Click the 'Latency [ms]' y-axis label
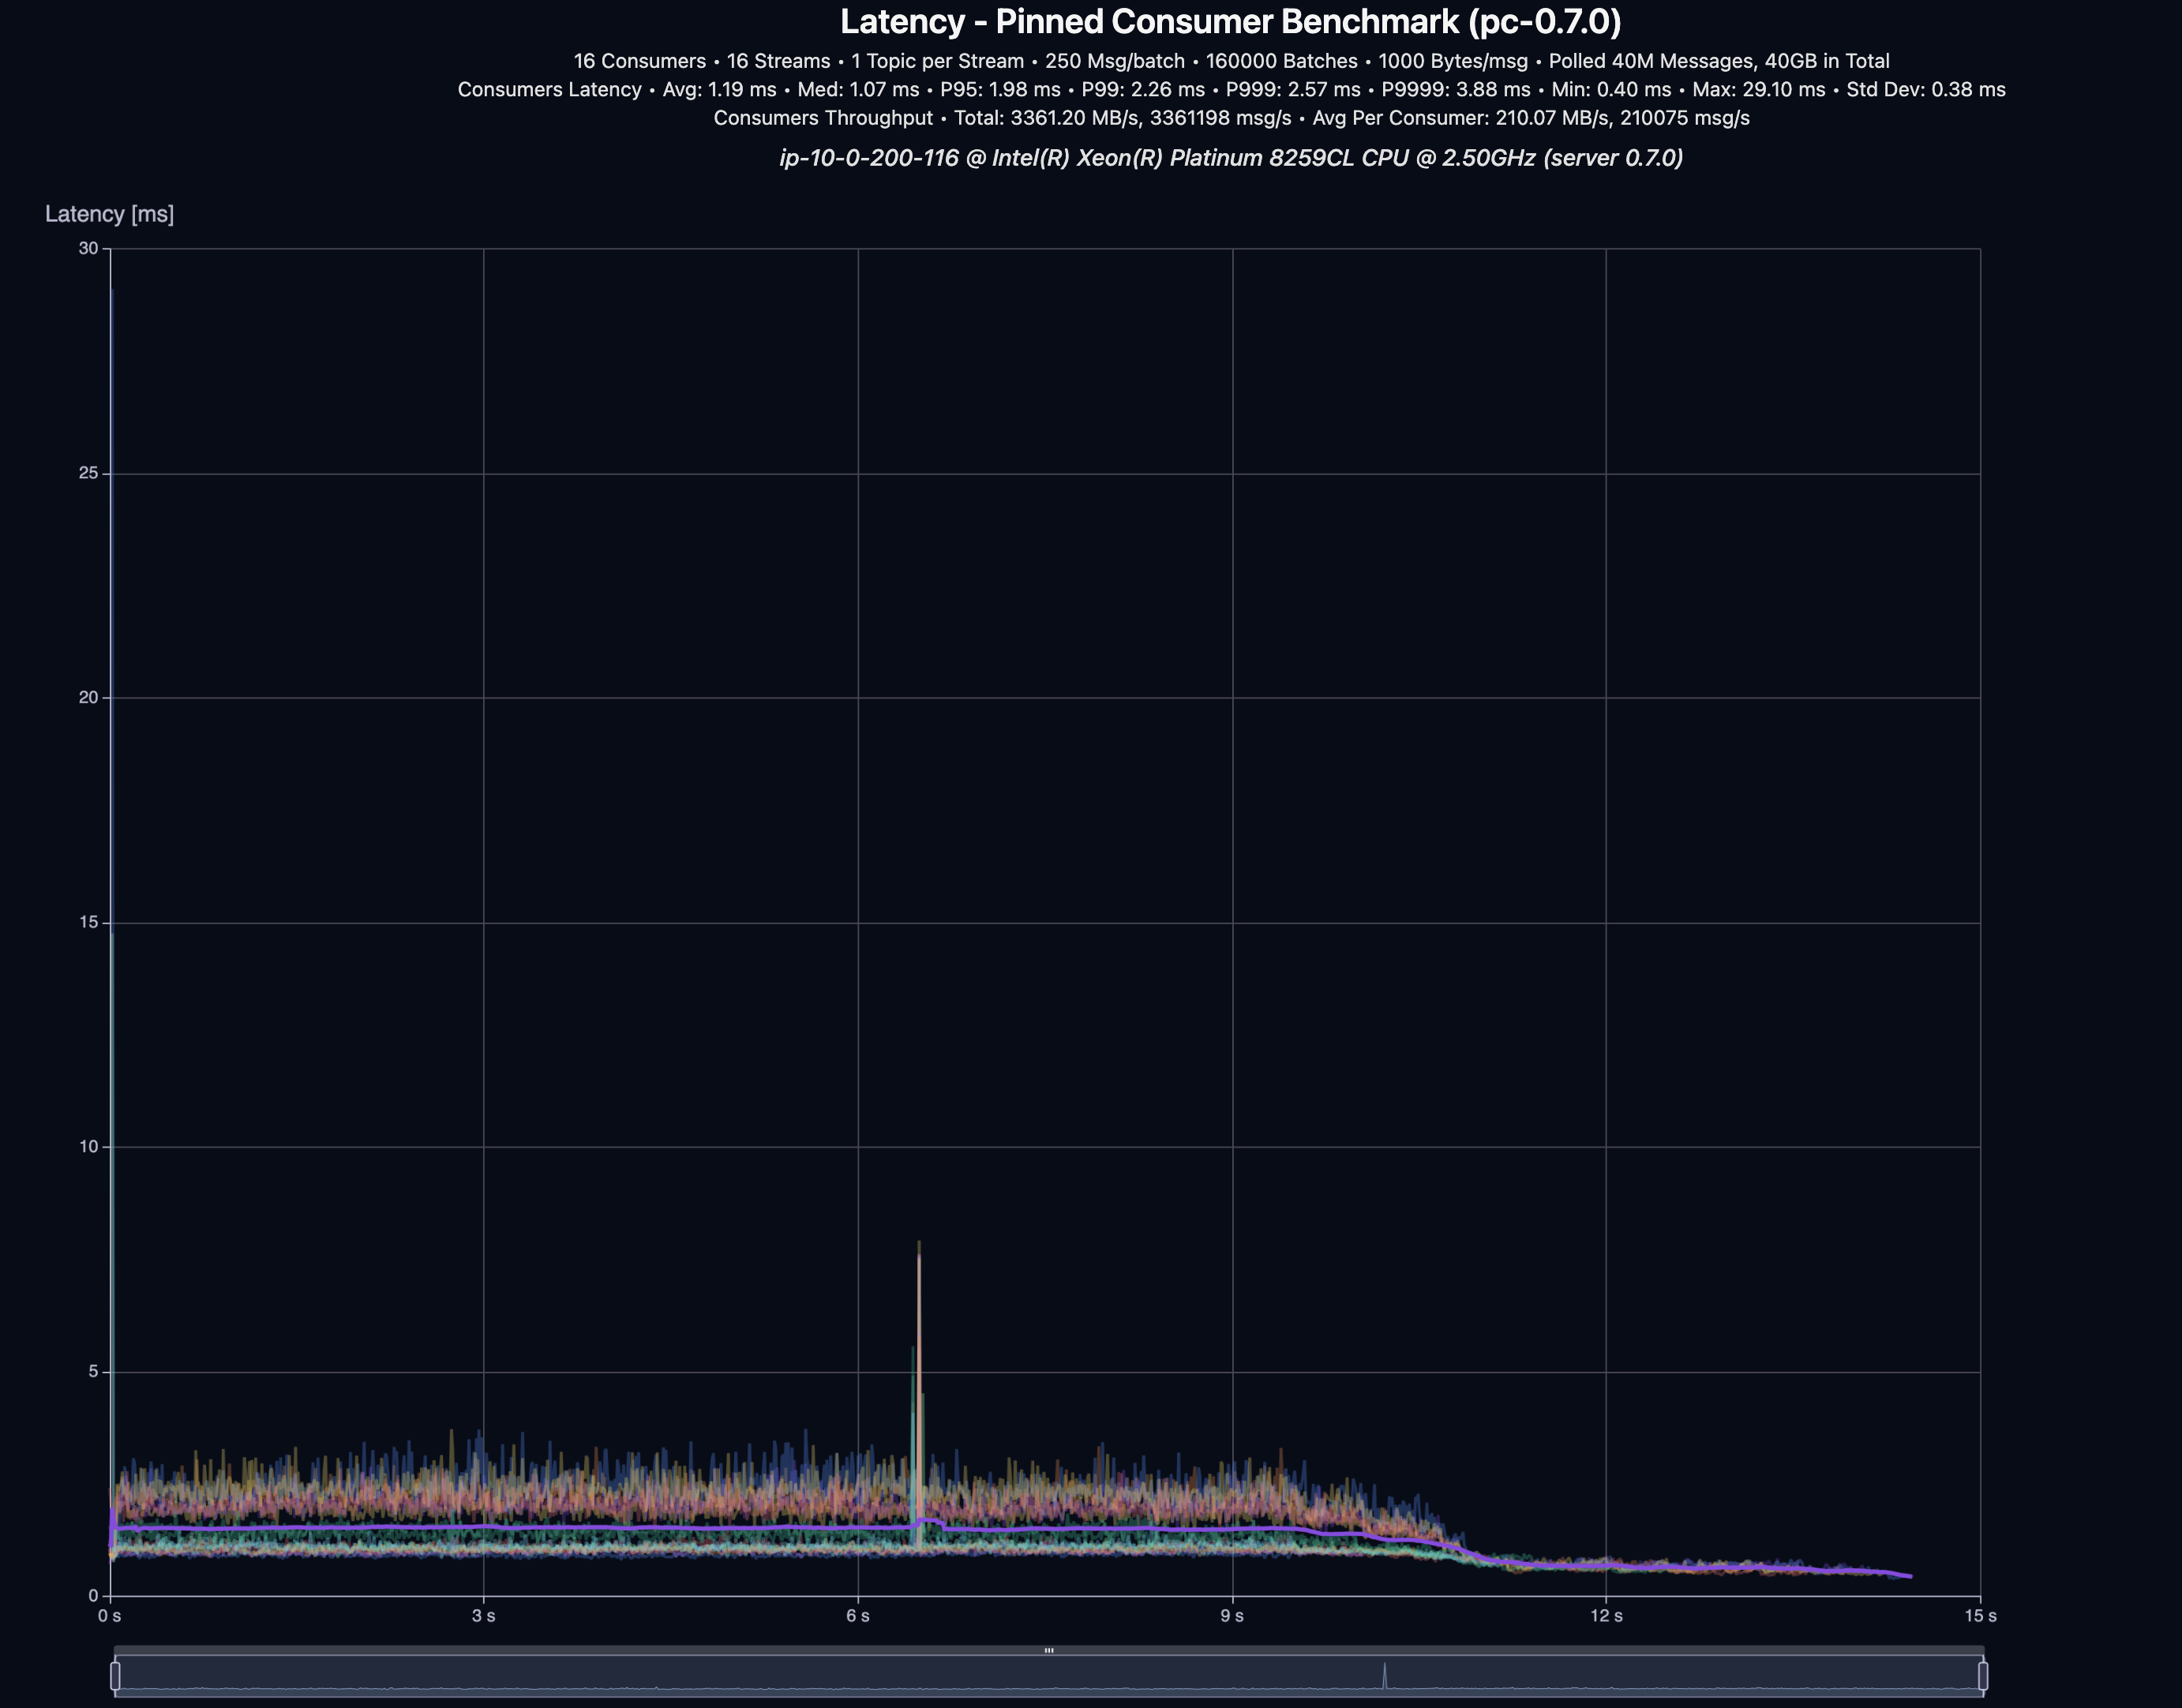 click(x=109, y=214)
